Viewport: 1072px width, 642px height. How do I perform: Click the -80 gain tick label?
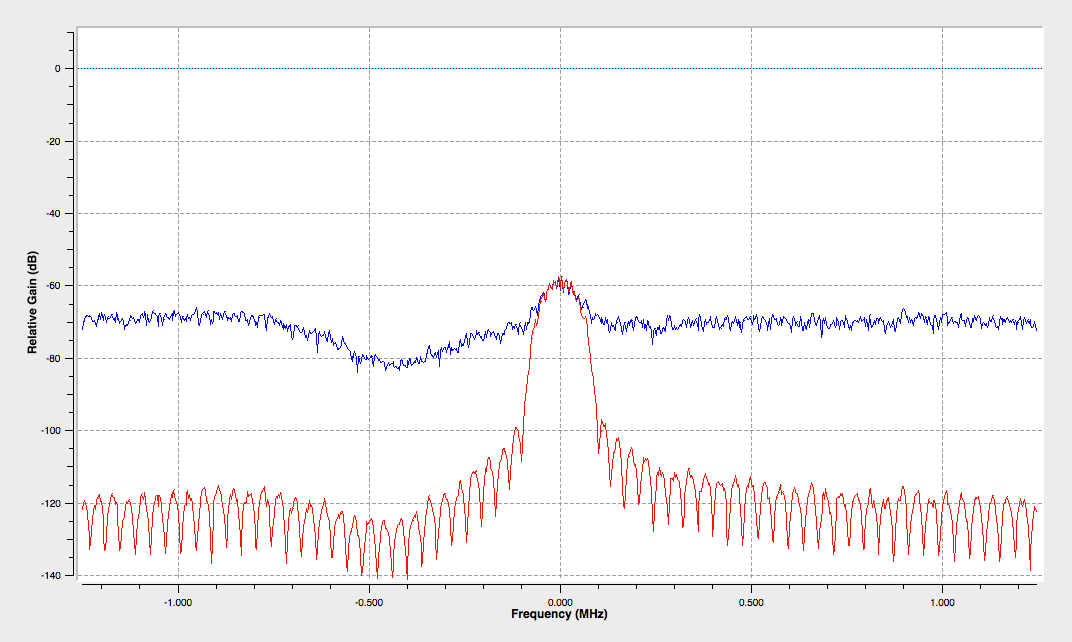pos(53,358)
